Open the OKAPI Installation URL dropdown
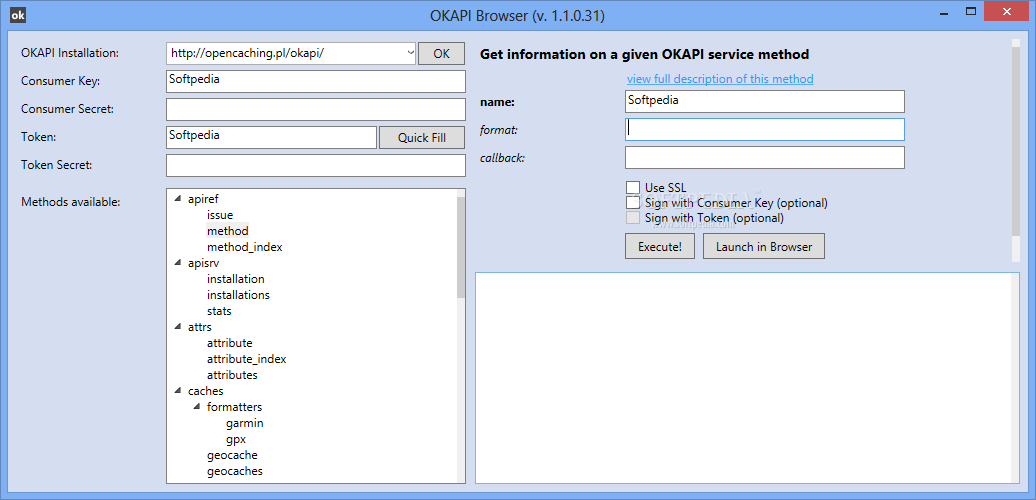Viewport: 1036px width, 500px height. tap(409, 54)
